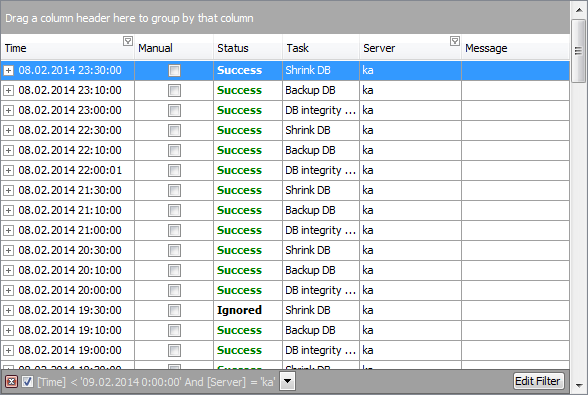Viewport: 588px width, 395px height.
Task: Expand the 21:10:00 row details
Action: pos(8,210)
